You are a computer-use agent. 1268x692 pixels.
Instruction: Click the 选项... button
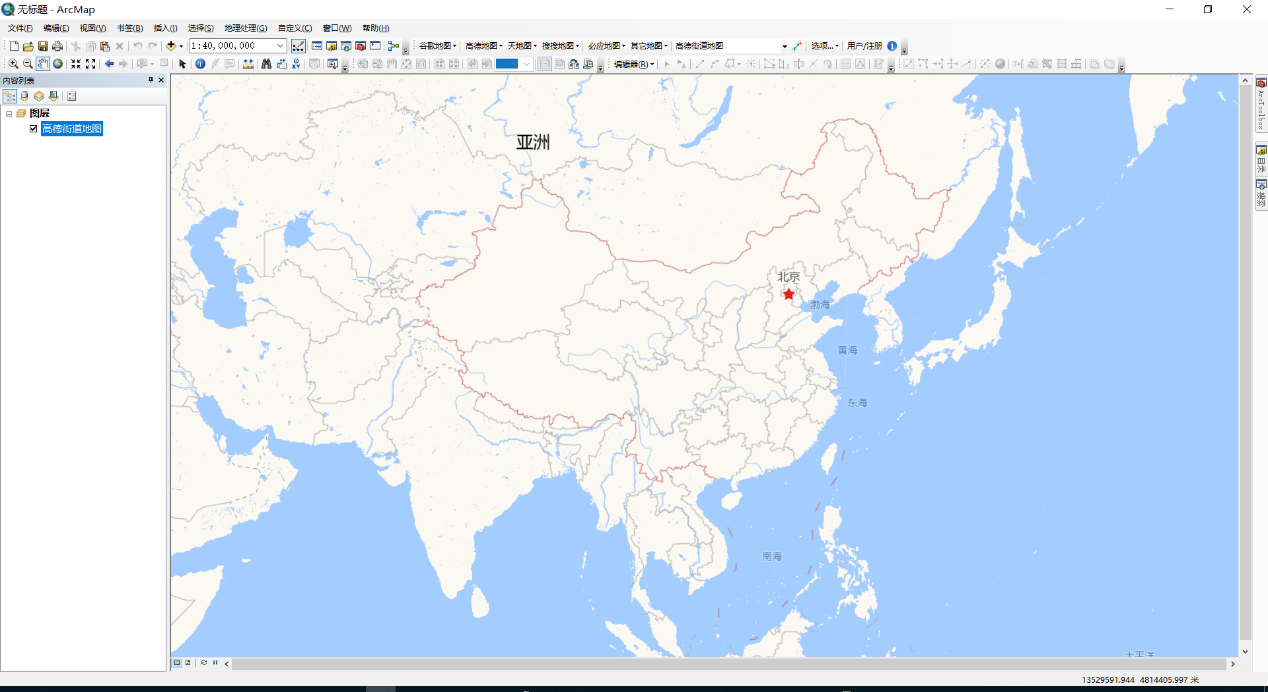pos(822,45)
